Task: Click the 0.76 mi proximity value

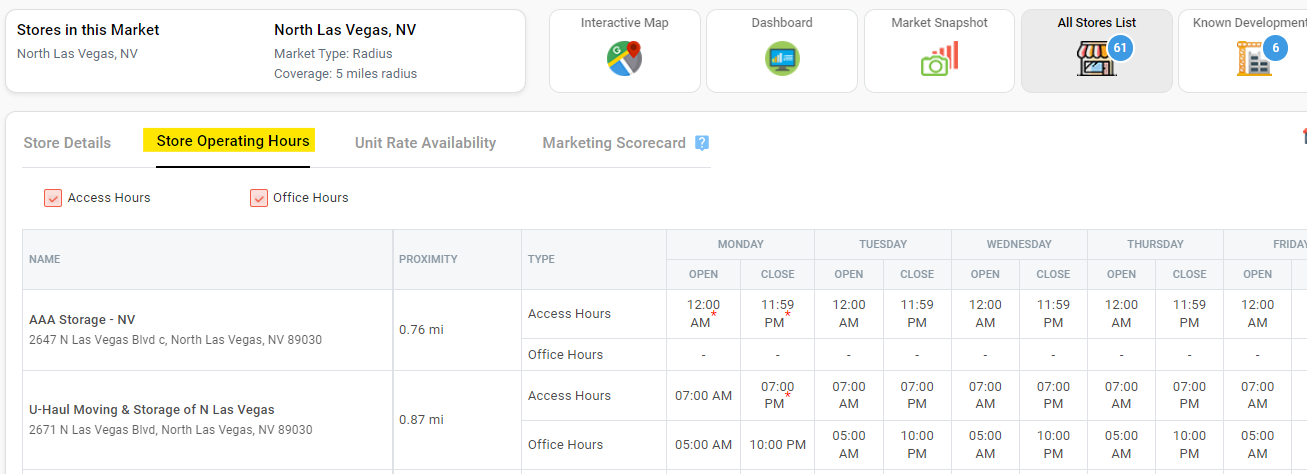Action: 421,330
